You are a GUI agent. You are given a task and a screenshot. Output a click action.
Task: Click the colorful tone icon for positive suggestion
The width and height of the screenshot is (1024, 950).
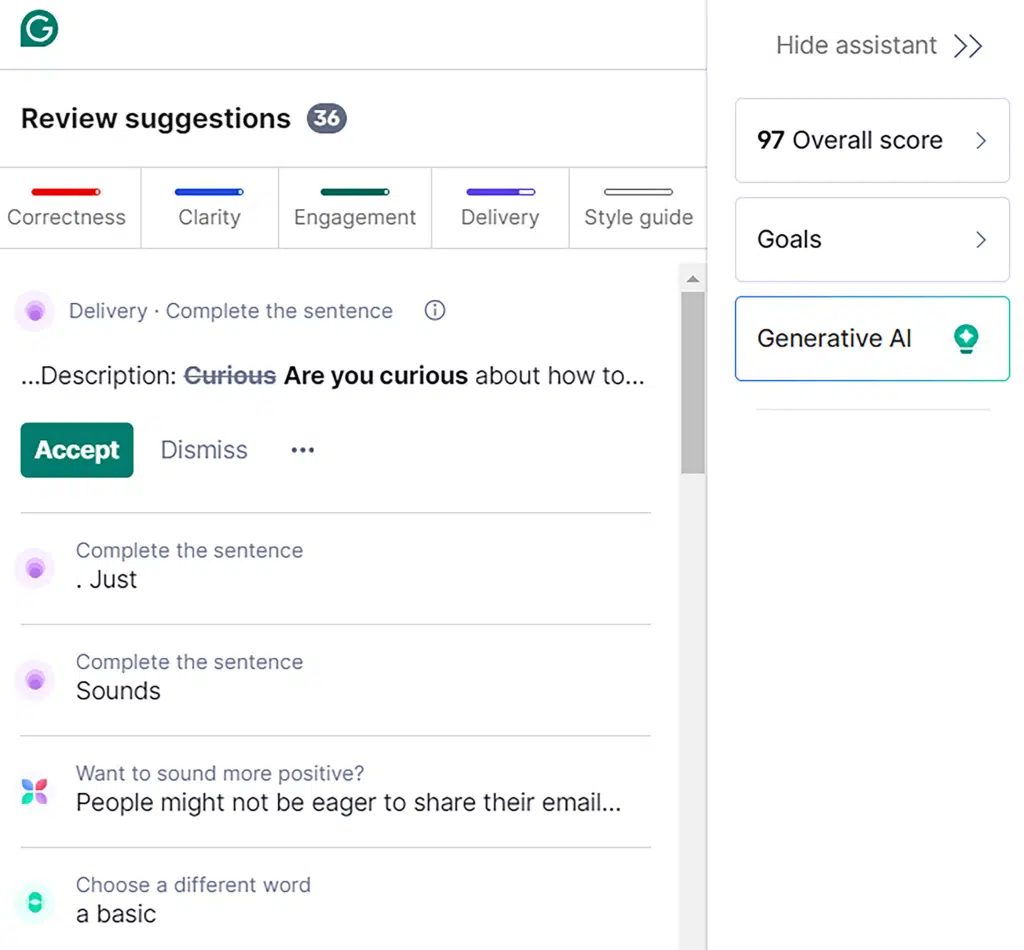coord(35,791)
